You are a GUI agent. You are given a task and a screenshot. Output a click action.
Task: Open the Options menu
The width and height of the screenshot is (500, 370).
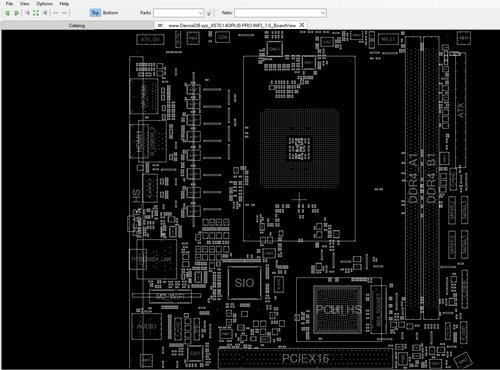(44, 4)
